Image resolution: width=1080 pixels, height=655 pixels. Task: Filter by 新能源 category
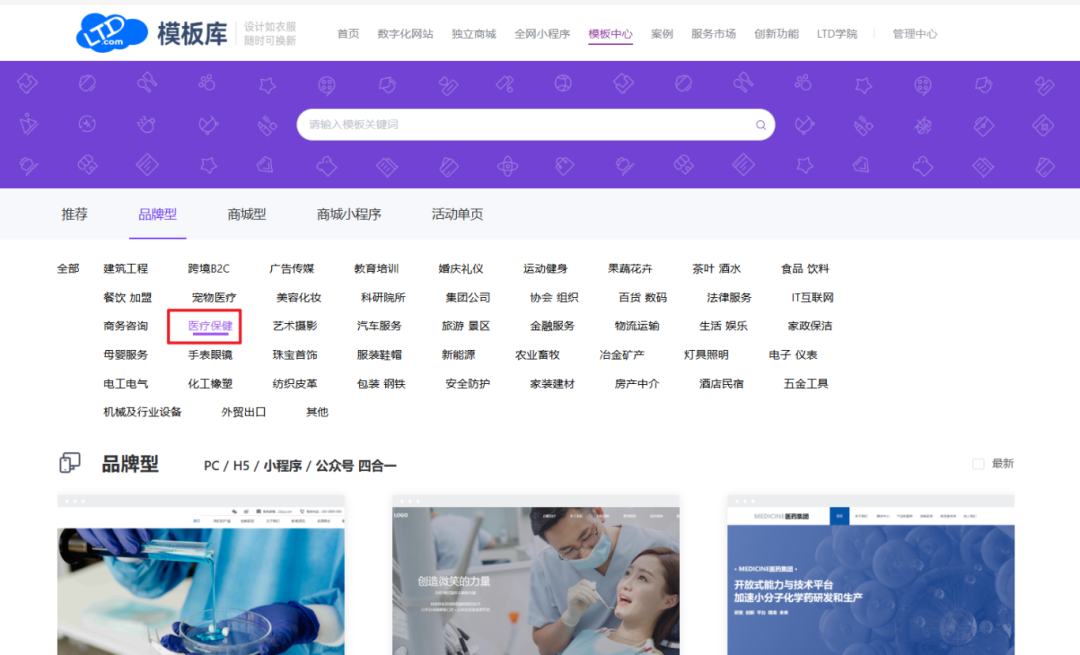click(x=458, y=355)
